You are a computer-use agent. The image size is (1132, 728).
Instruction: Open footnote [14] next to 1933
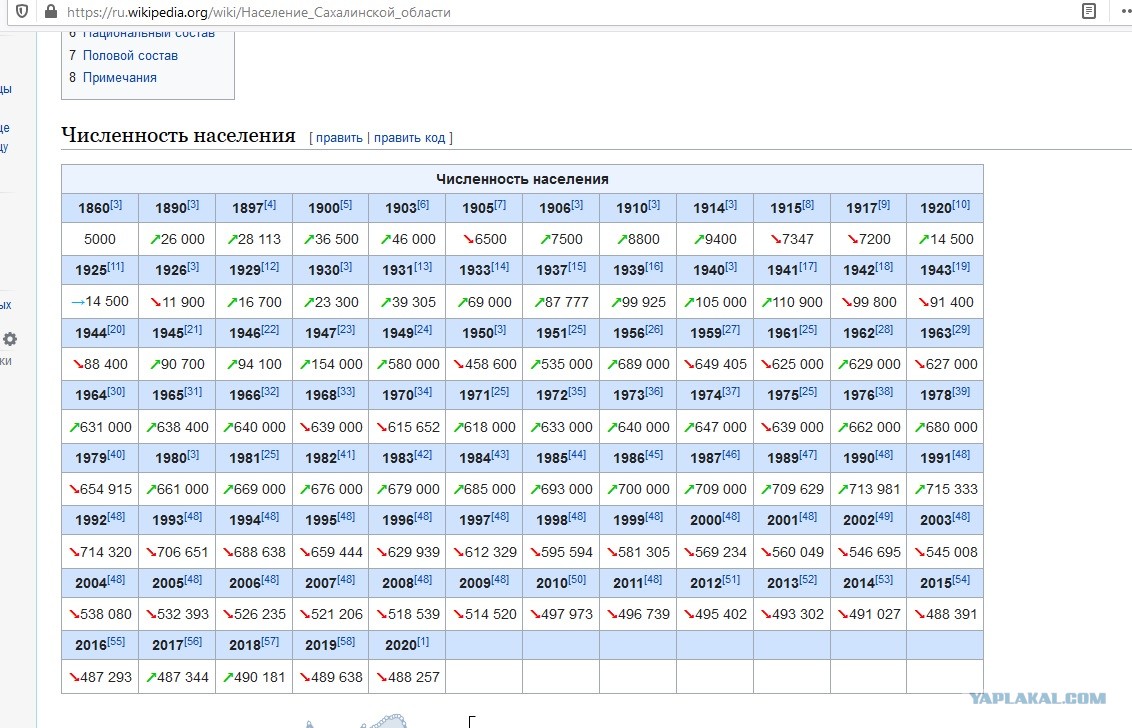[500, 266]
